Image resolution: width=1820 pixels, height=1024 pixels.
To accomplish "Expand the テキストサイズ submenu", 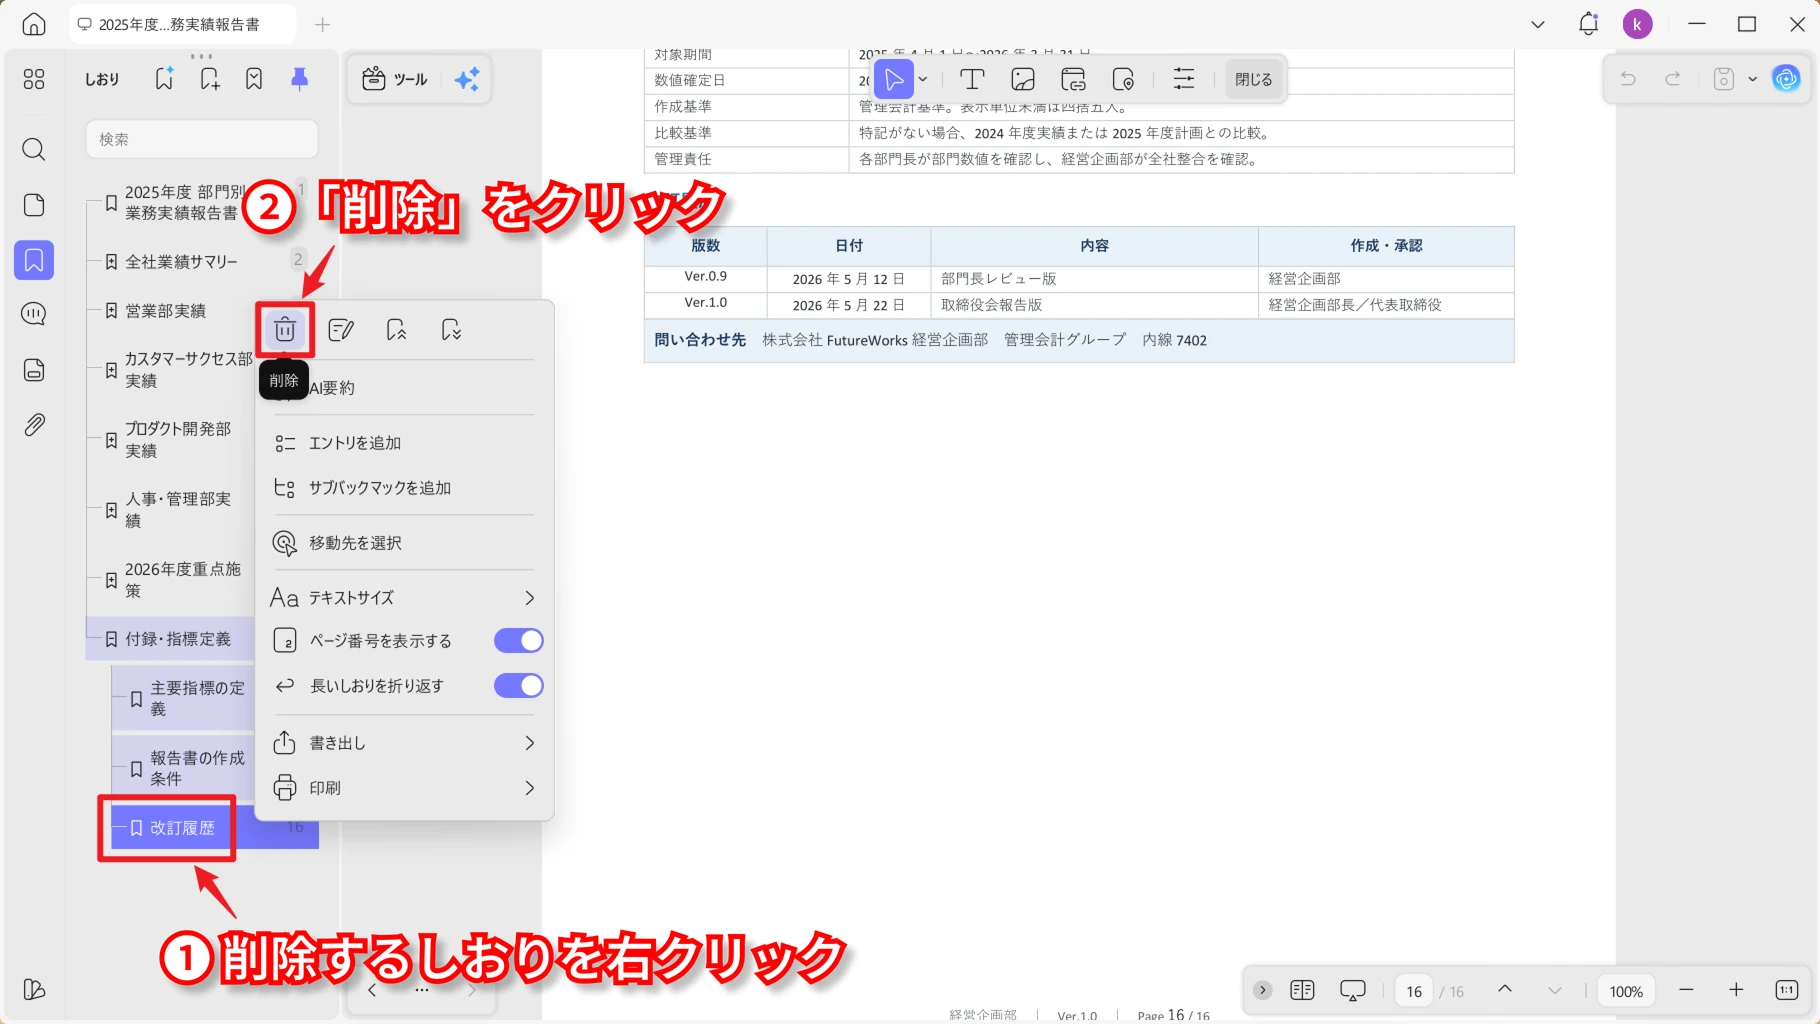I will 404,598.
